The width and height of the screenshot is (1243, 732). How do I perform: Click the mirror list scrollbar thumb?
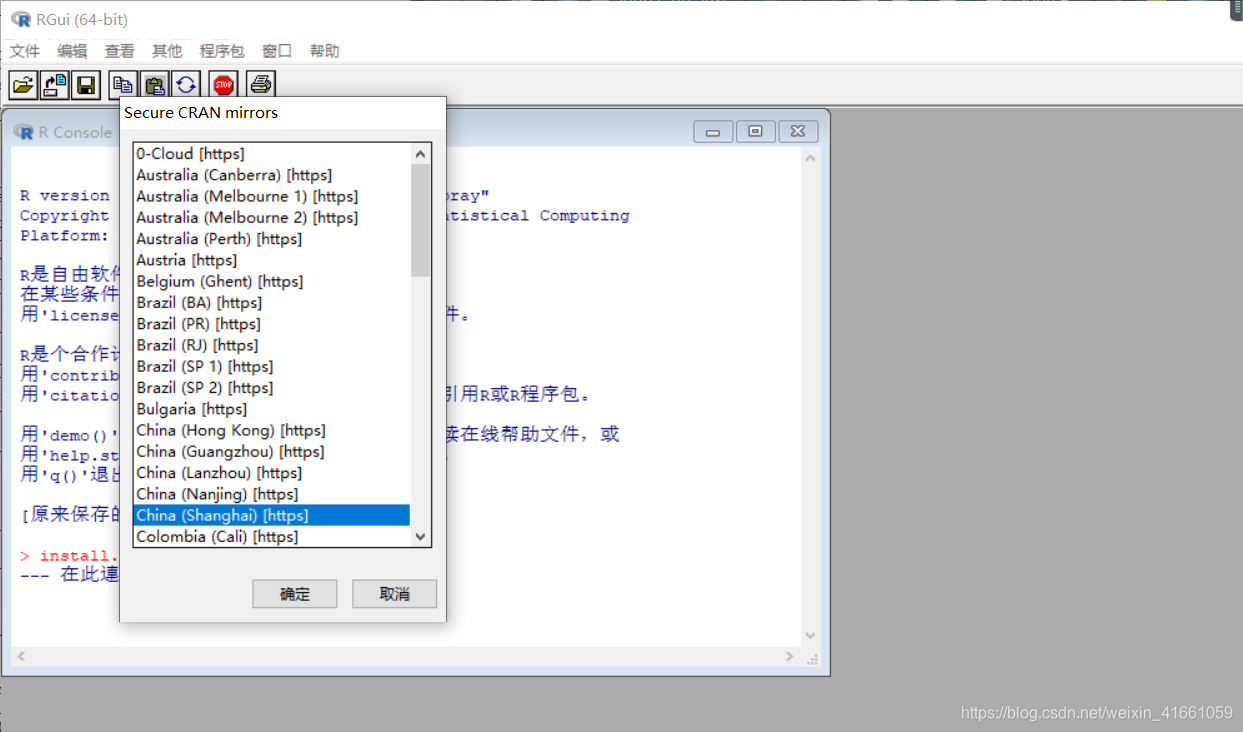420,220
